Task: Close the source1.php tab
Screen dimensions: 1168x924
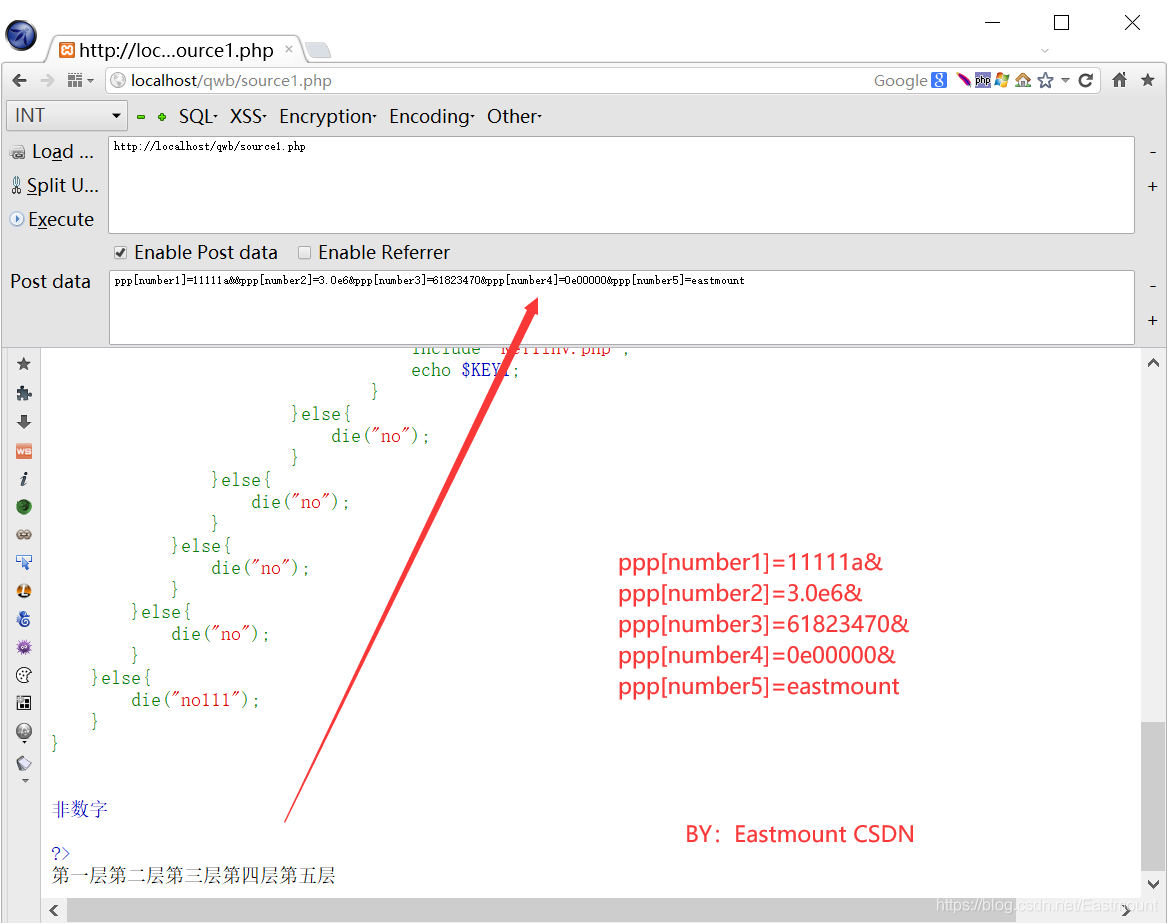Action: tap(289, 49)
